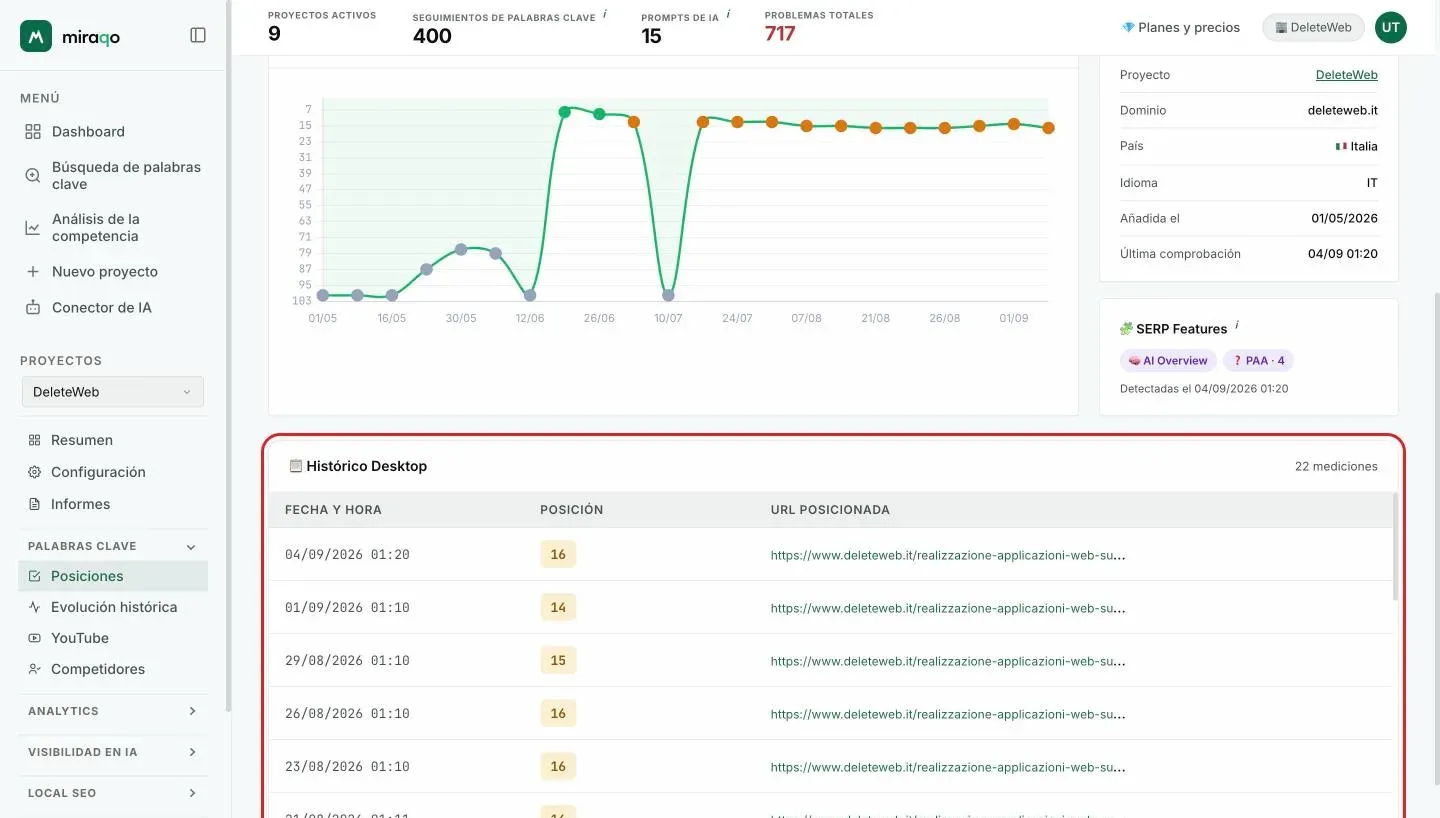Click the plus icon for Nuevo proyecto

pos(33,272)
